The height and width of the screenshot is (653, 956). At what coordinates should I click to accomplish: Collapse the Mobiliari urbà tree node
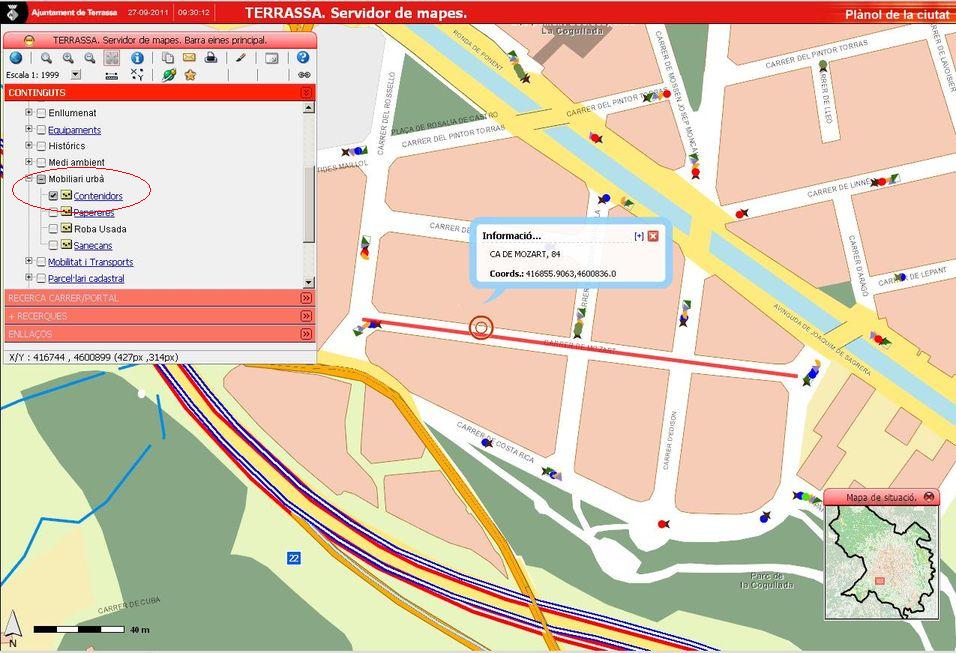(29, 179)
